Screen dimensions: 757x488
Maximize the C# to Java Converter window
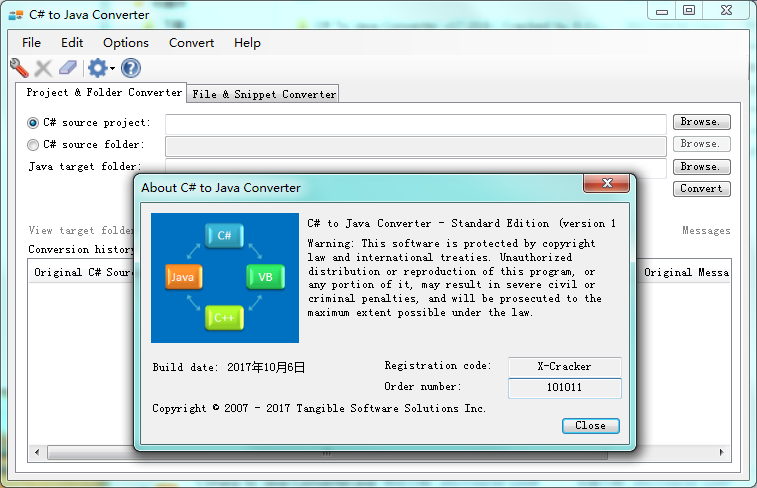[x=689, y=11]
